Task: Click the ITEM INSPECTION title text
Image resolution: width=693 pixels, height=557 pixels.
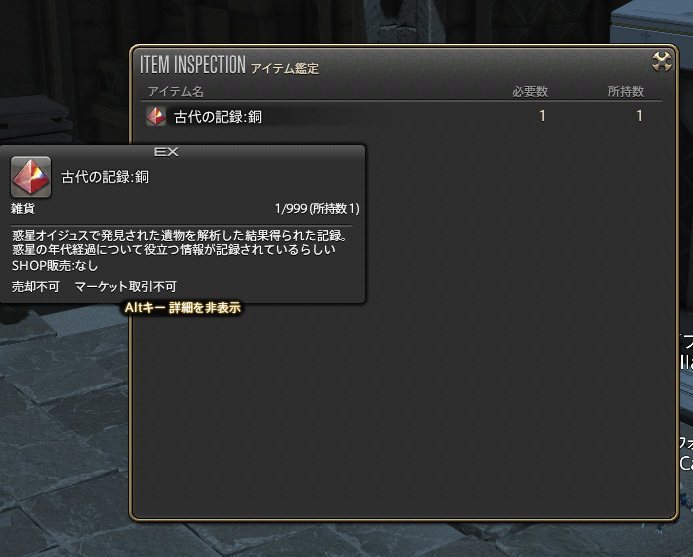Action: click(193, 65)
